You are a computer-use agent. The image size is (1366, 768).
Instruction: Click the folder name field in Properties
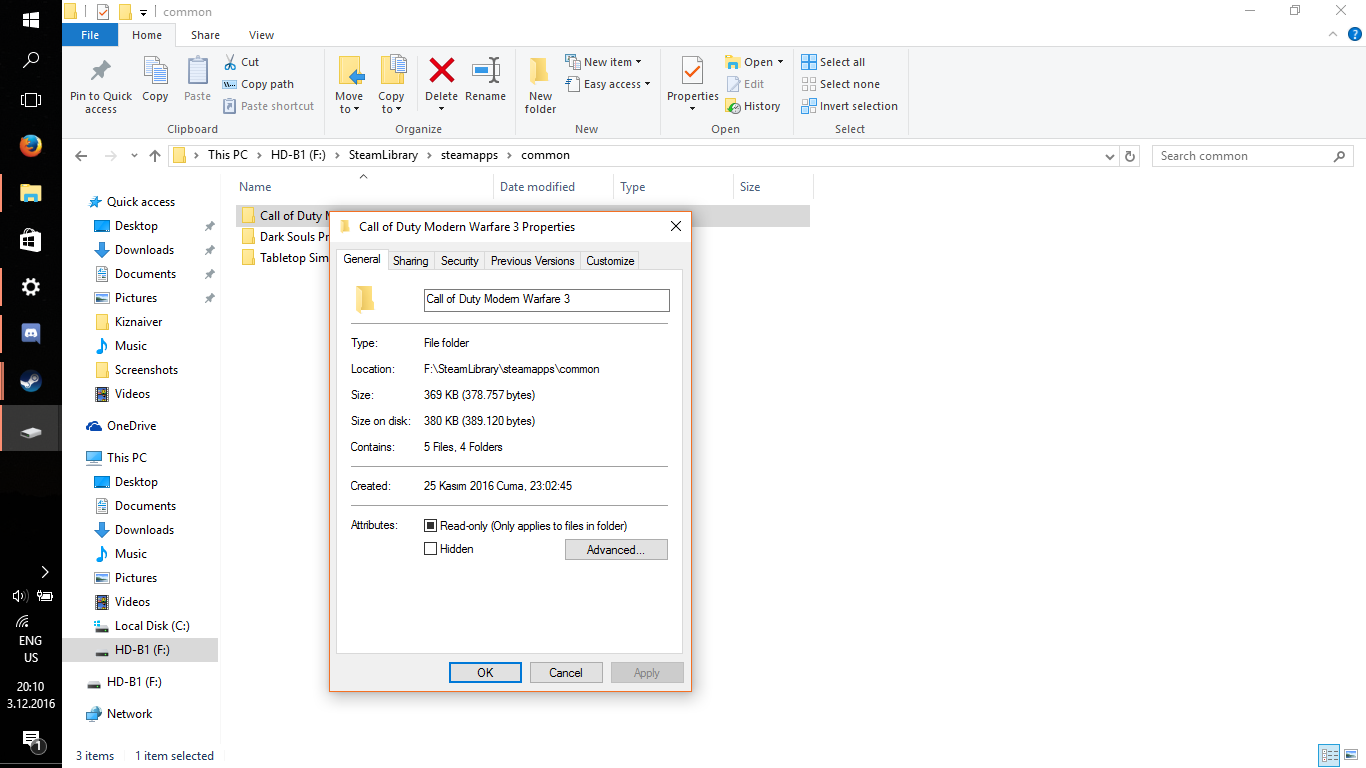pyautogui.click(x=547, y=300)
